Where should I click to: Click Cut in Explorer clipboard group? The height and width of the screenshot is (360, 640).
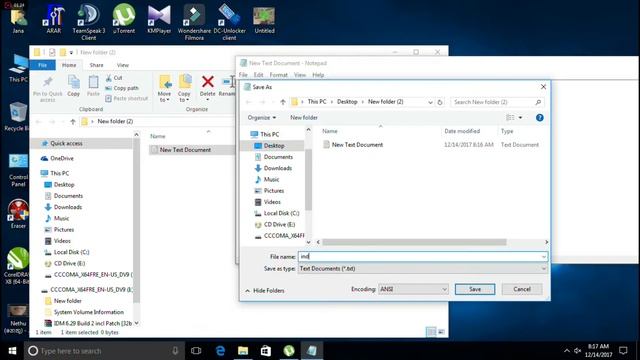click(x=114, y=78)
